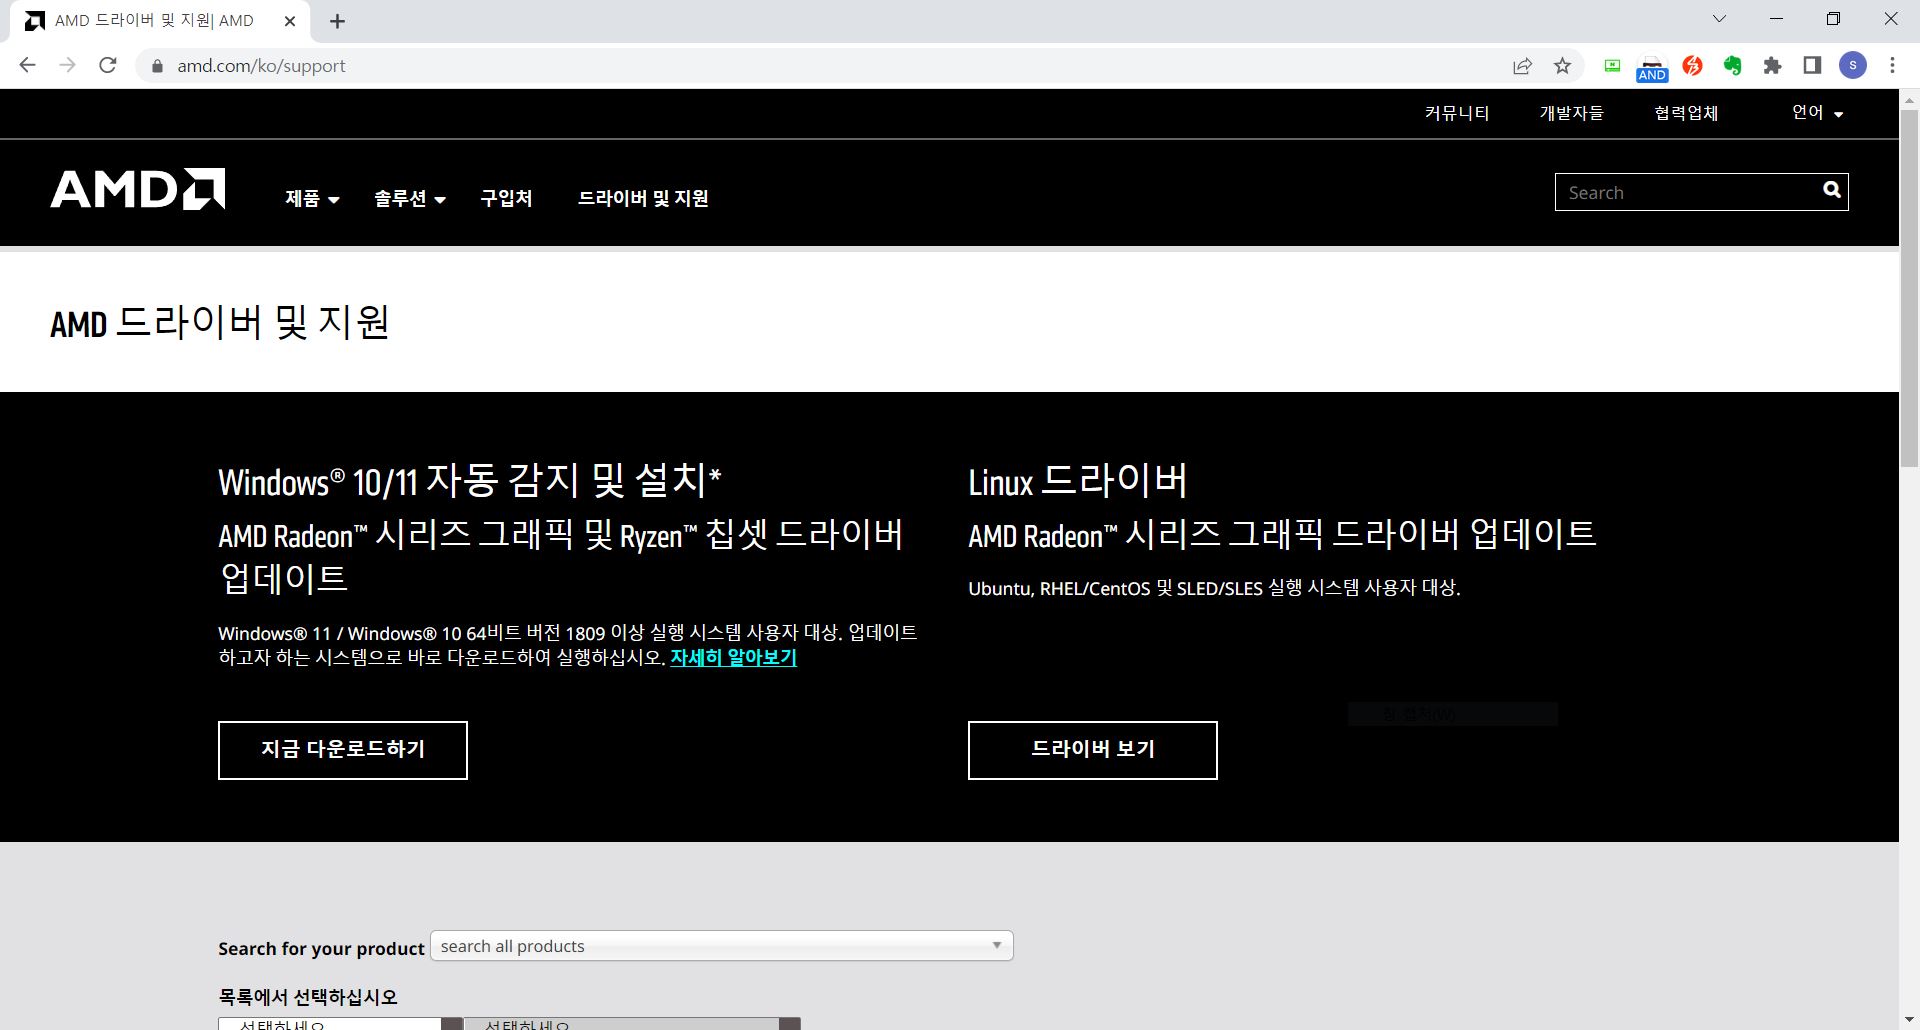Click Windows 10/11 자동 감지 및 설치 heading
Viewport: 1920px width, 1030px height.
coord(469,481)
